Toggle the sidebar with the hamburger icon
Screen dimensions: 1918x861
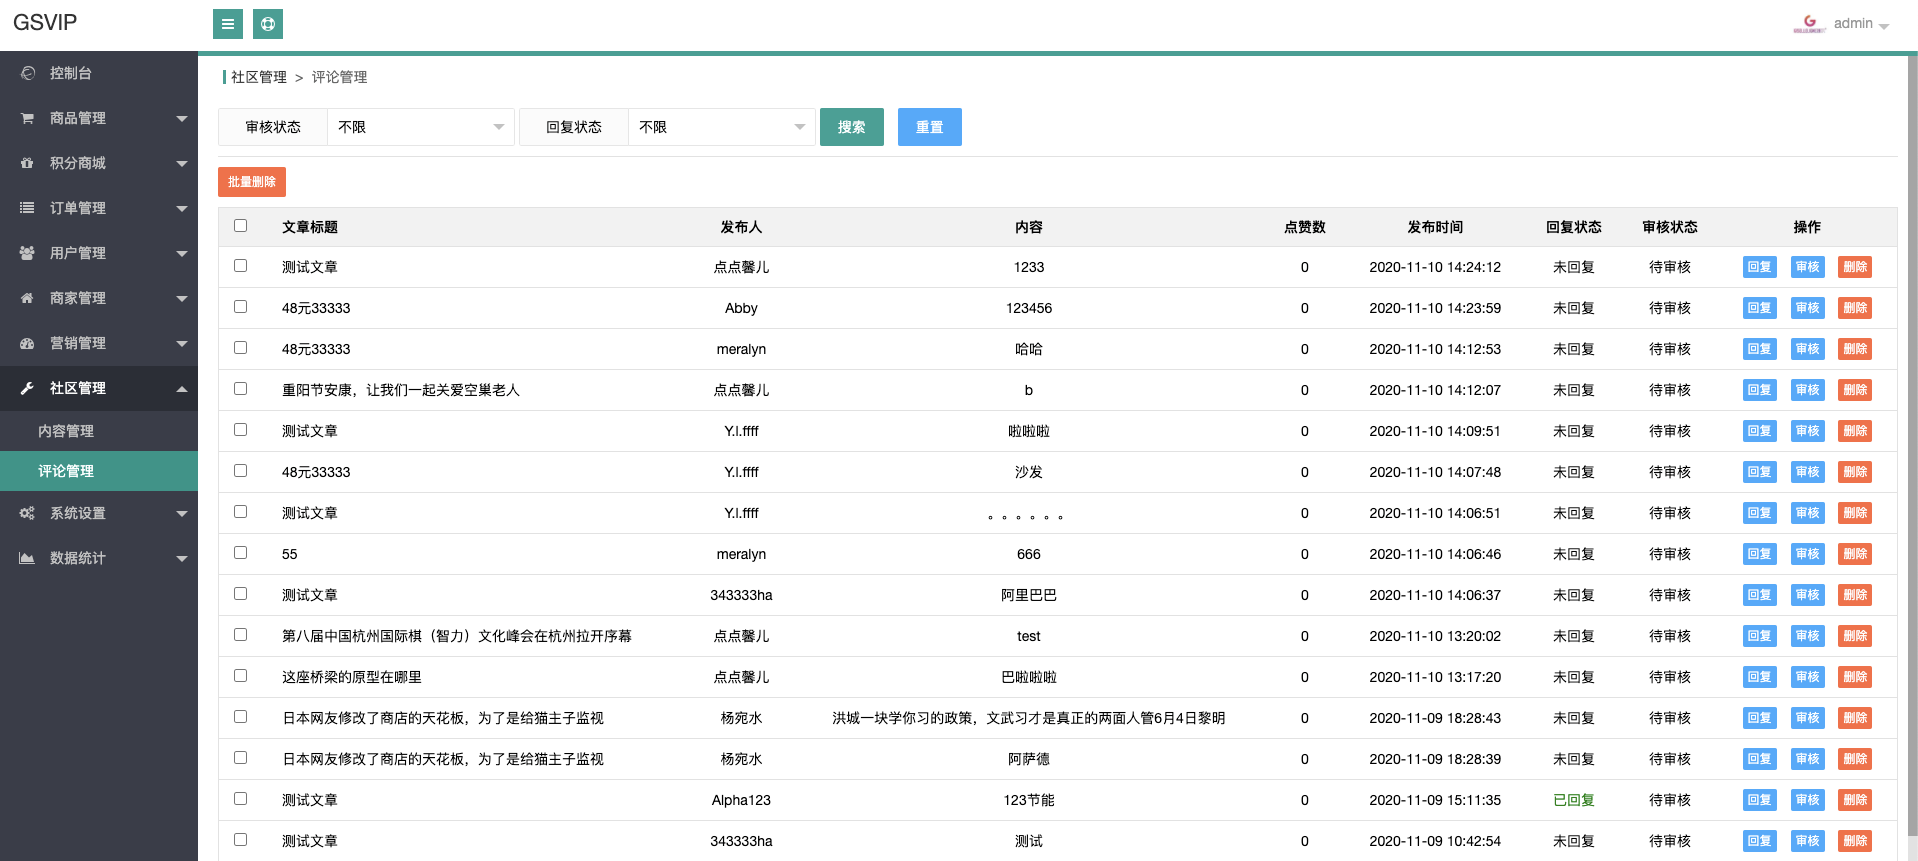228,24
